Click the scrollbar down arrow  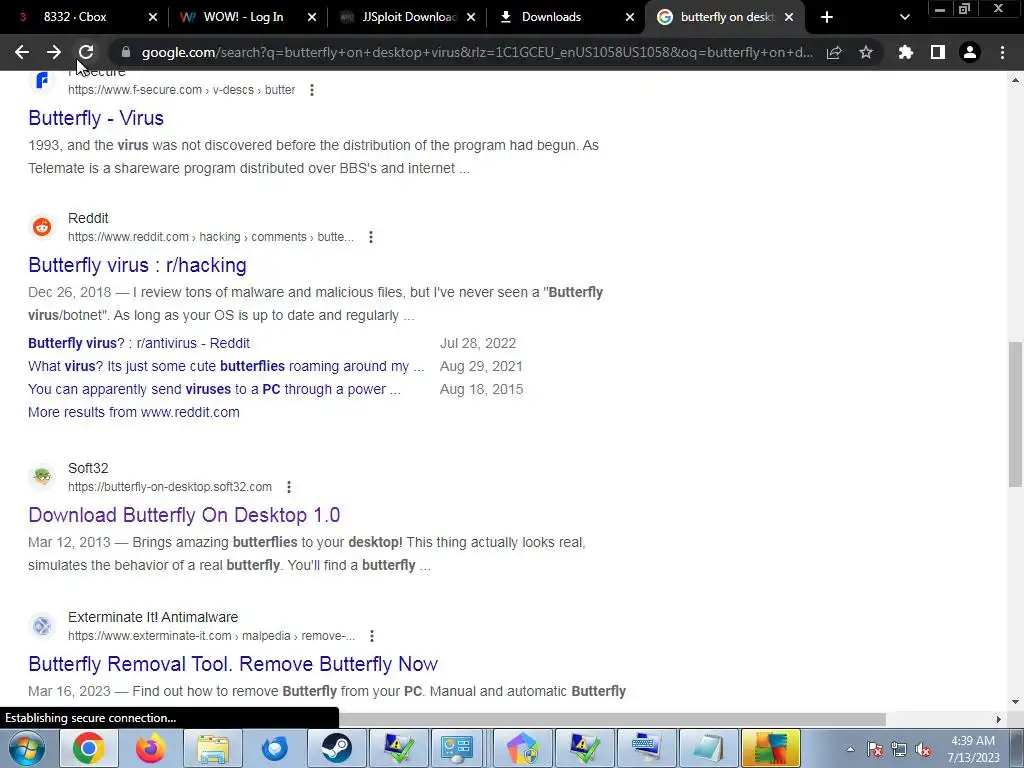[1015, 702]
